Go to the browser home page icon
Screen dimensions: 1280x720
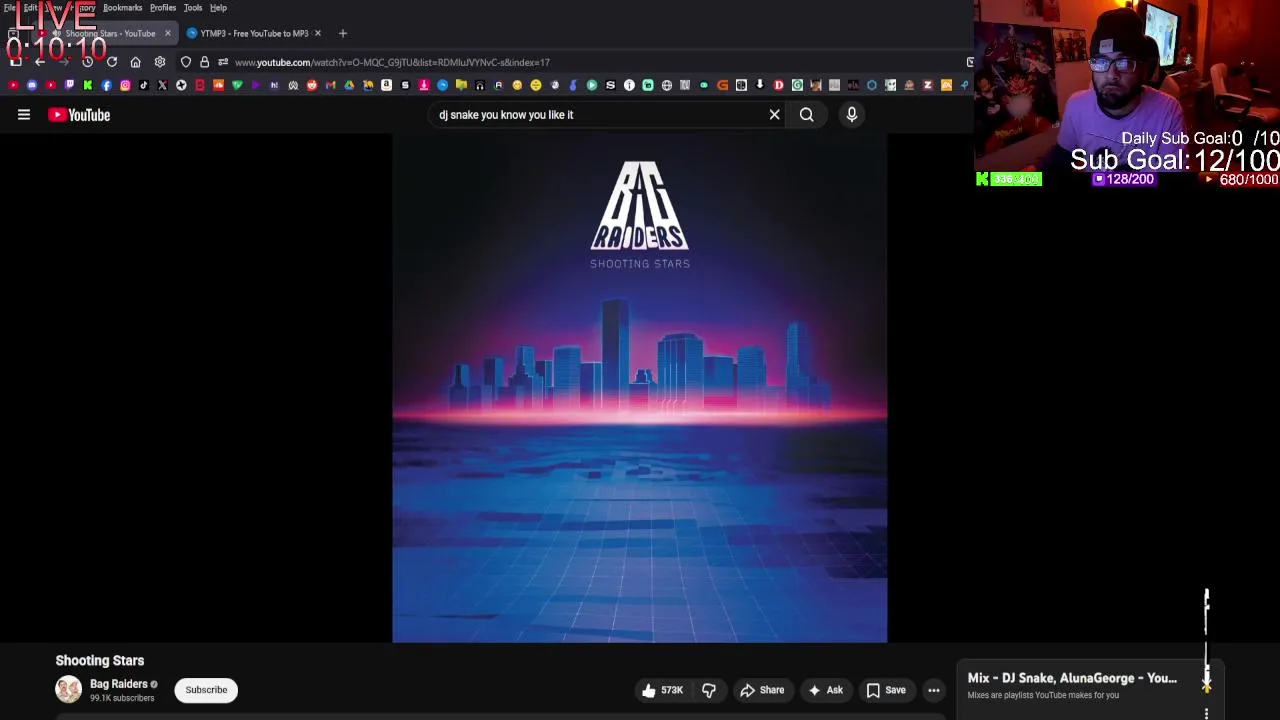click(136, 62)
